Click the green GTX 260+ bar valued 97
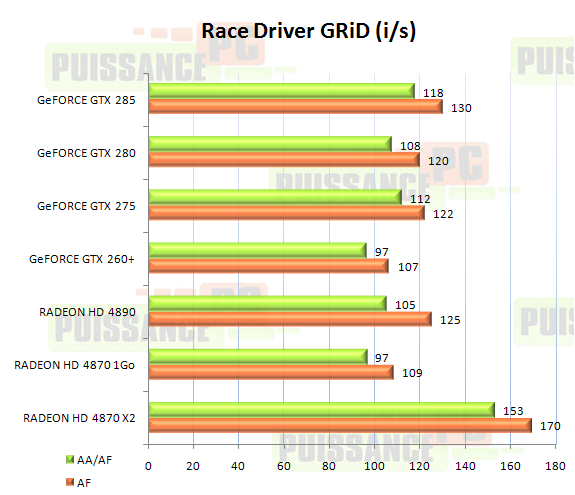 click(x=257, y=250)
